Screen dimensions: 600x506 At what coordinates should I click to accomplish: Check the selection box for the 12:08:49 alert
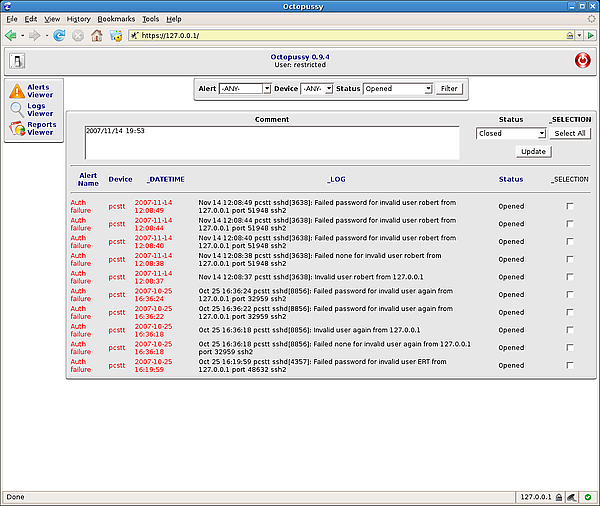pyautogui.click(x=570, y=206)
